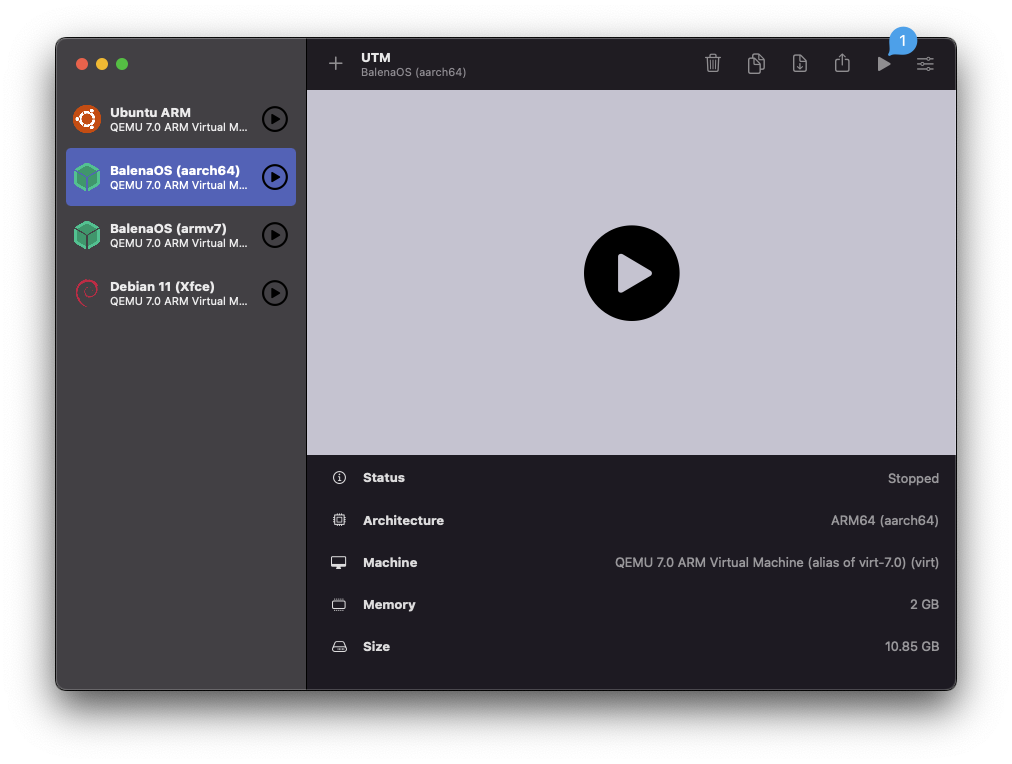Viewport: 1012px width, 764px height.
Task: Clone the selected VM using the copy icon
Action: pyautogui.click(x=756, y=63)
